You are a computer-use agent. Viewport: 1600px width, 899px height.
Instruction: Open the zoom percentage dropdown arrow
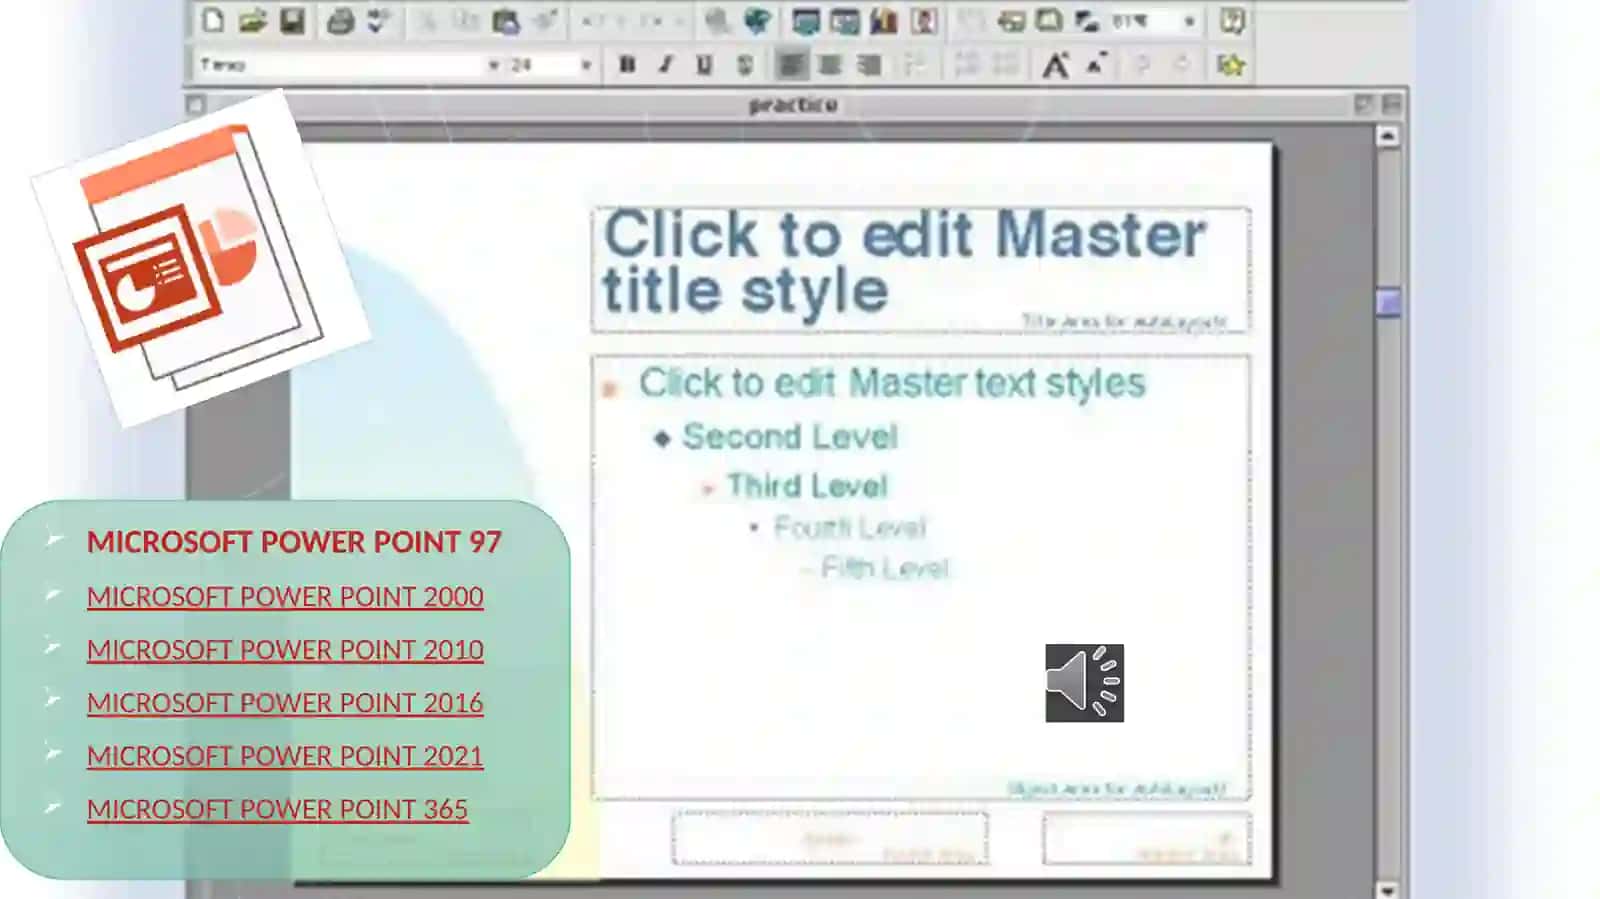coord(1190,21)
